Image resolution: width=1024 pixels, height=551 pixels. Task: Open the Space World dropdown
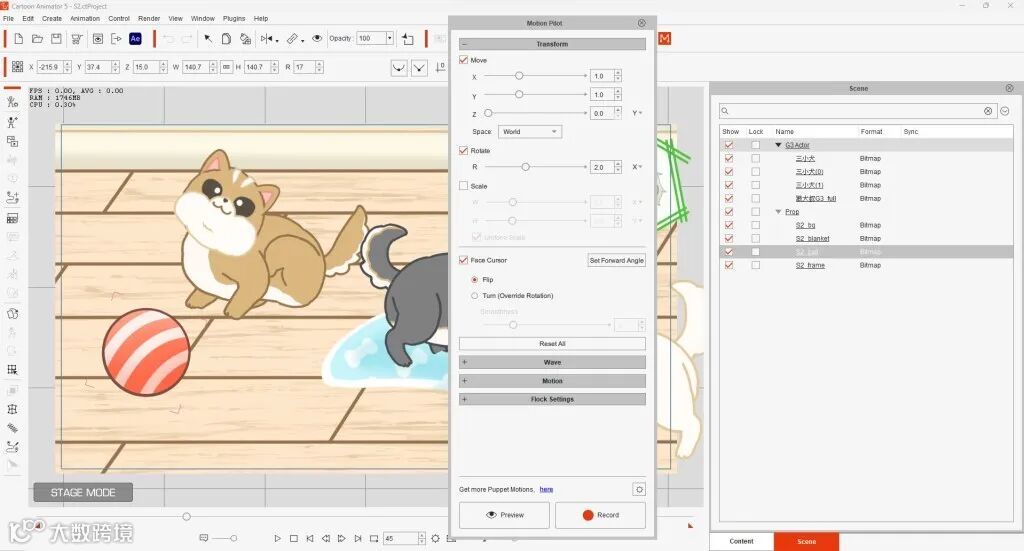pyautogui.click(x=530, y=132)
